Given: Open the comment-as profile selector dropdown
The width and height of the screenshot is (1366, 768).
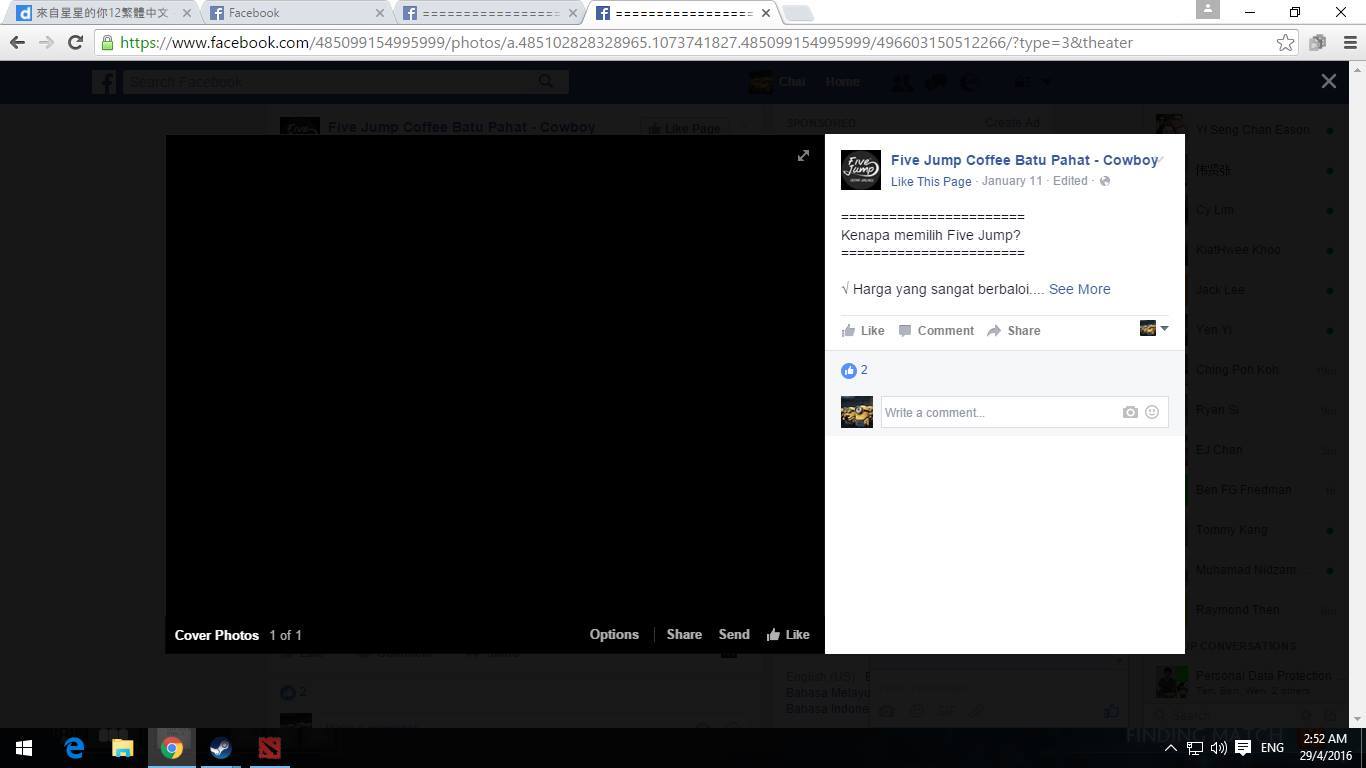Looking at the screenshot, I should click(x=1154, y=328).
